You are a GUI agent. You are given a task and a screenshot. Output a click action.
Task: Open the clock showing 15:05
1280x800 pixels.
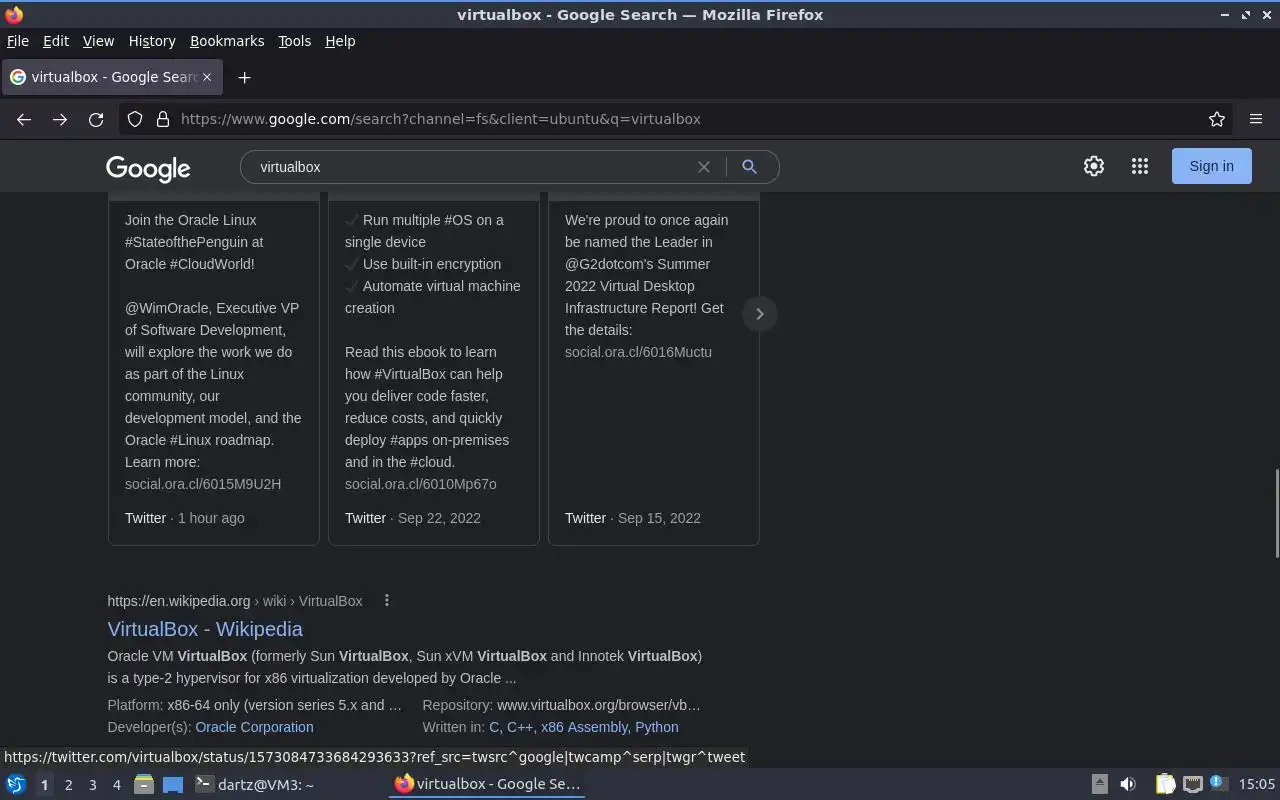[1257, 784]
